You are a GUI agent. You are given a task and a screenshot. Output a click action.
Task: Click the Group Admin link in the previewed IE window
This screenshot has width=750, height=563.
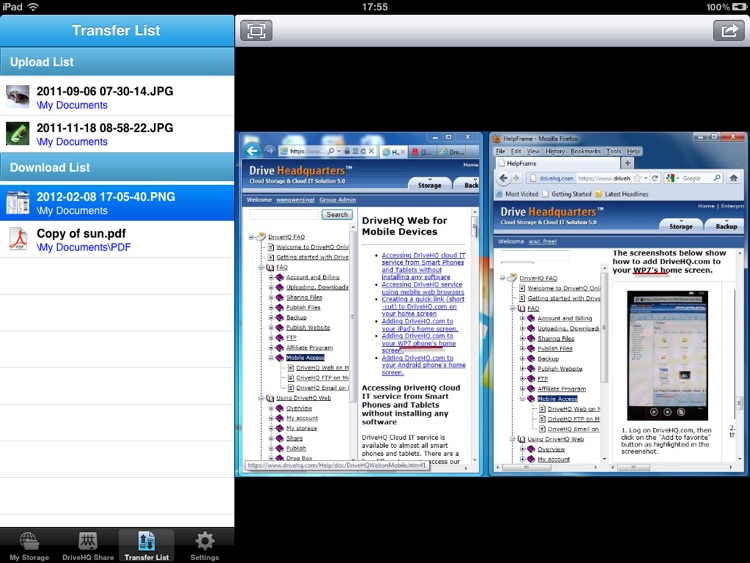pos(337,200)
